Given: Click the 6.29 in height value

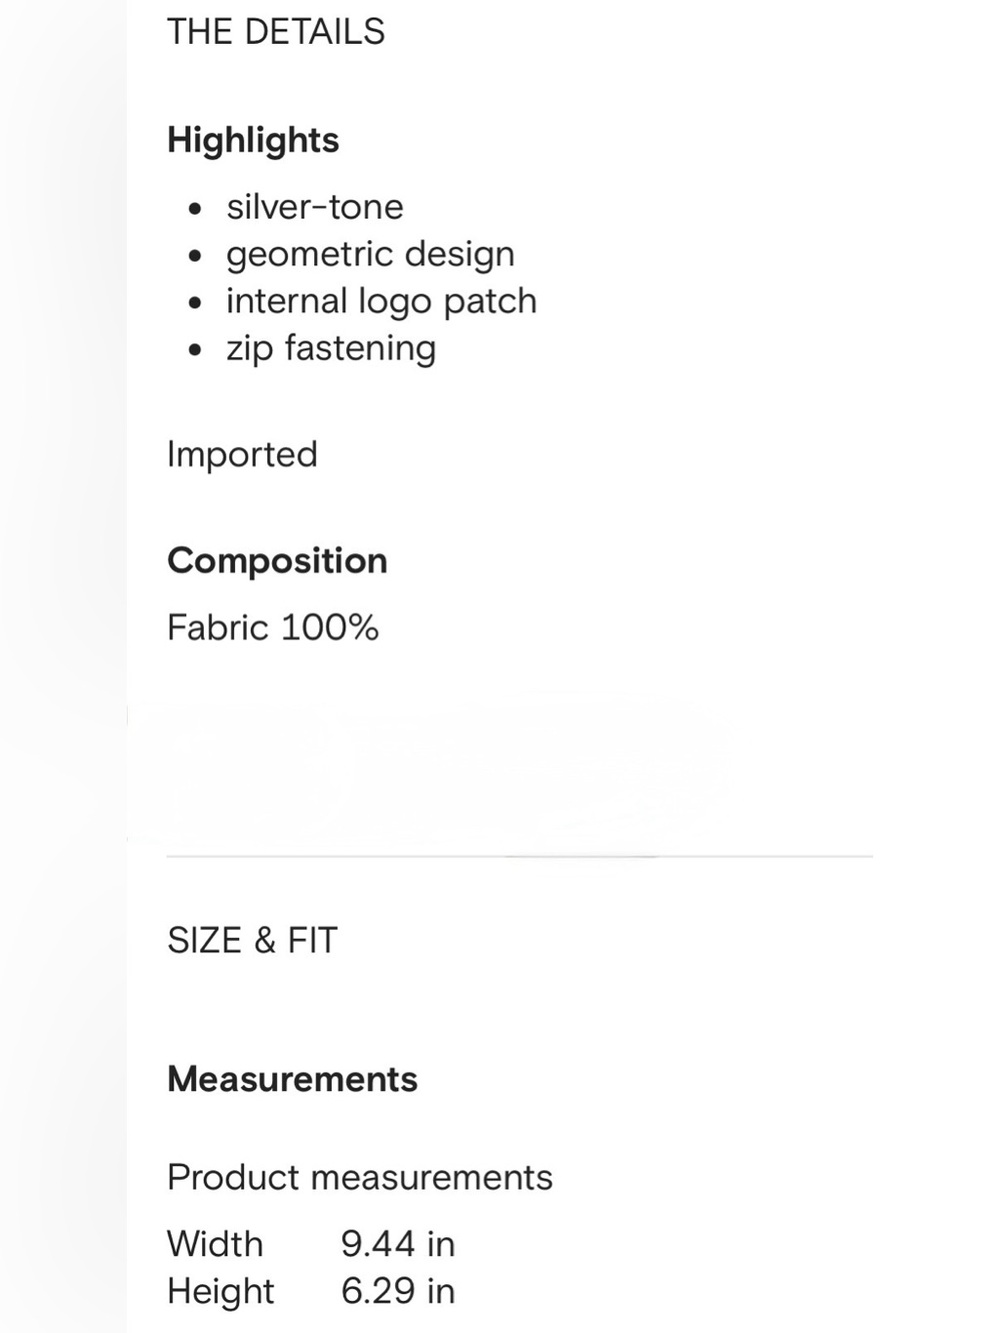Looking at the screenshot, I should [398, 1291].
